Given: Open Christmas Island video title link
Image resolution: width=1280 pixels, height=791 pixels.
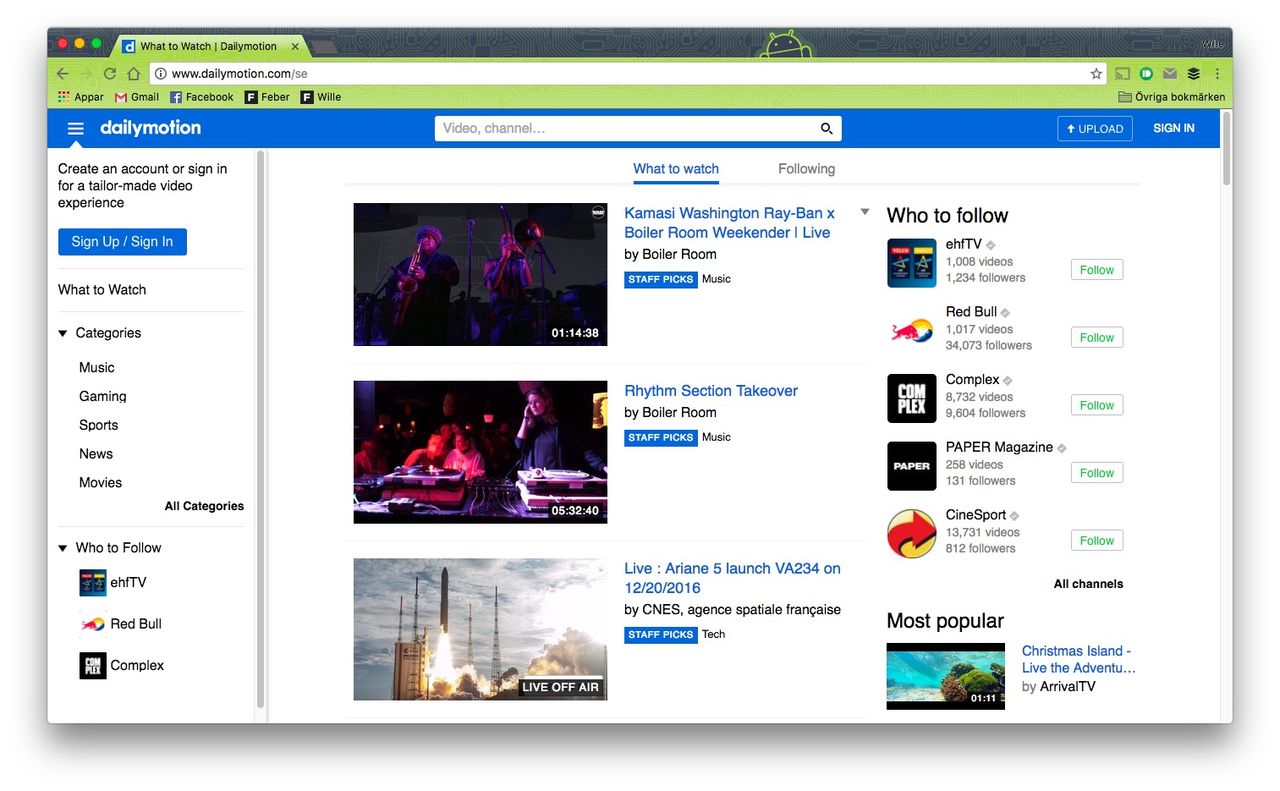Looking at the screenshot, I should pos(1079,659).
